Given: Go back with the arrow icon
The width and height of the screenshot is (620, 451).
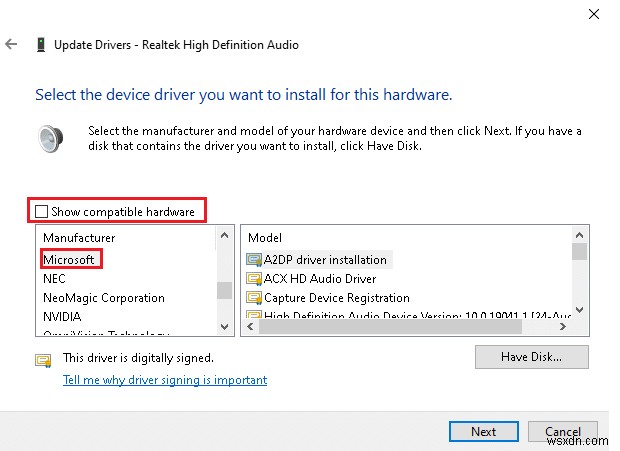Looking at the screenshot, I should coord(11,44).
